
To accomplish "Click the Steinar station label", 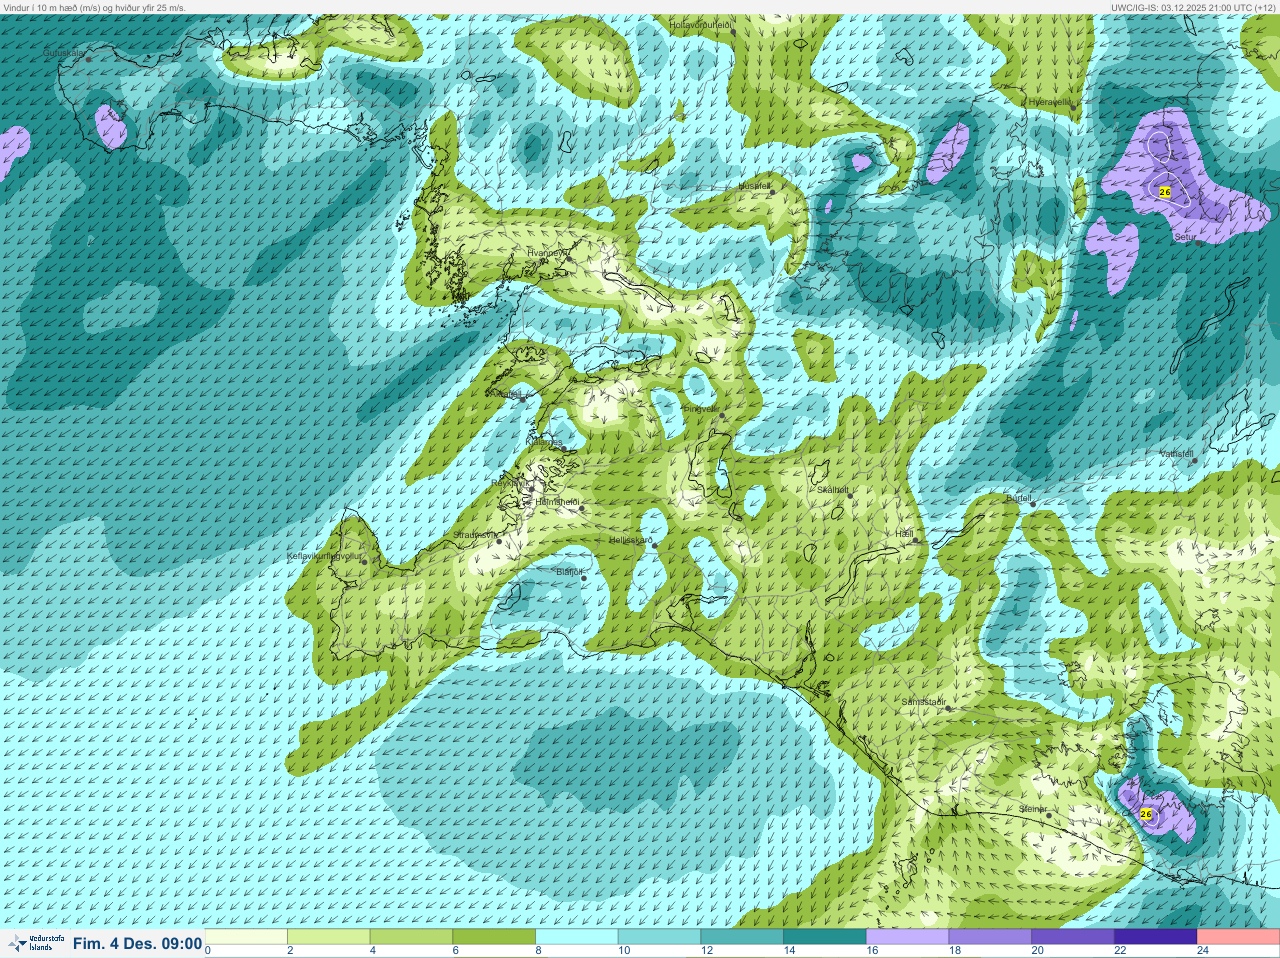I will 1033,809.
